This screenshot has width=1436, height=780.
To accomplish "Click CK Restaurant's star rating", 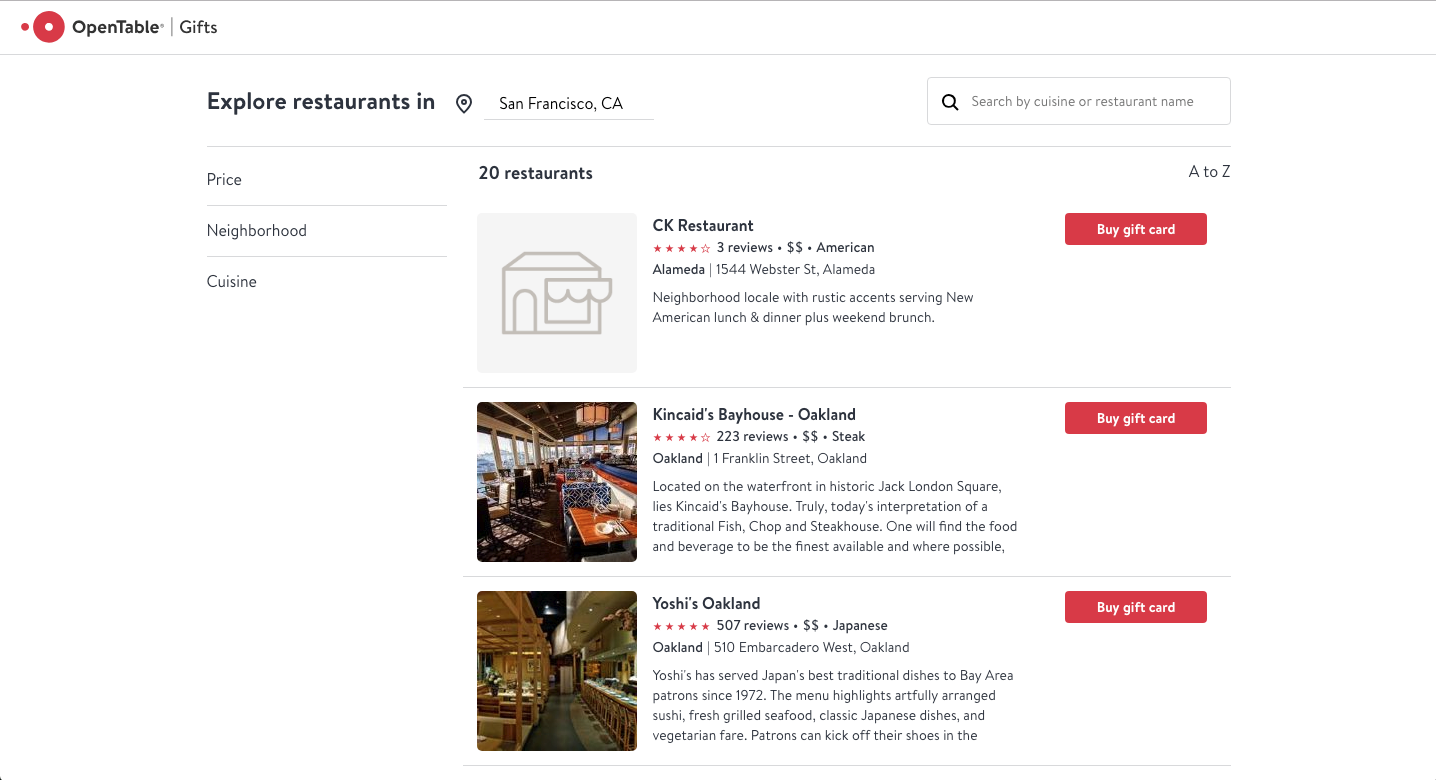I will pyautogui.click(x=682, y=248).
